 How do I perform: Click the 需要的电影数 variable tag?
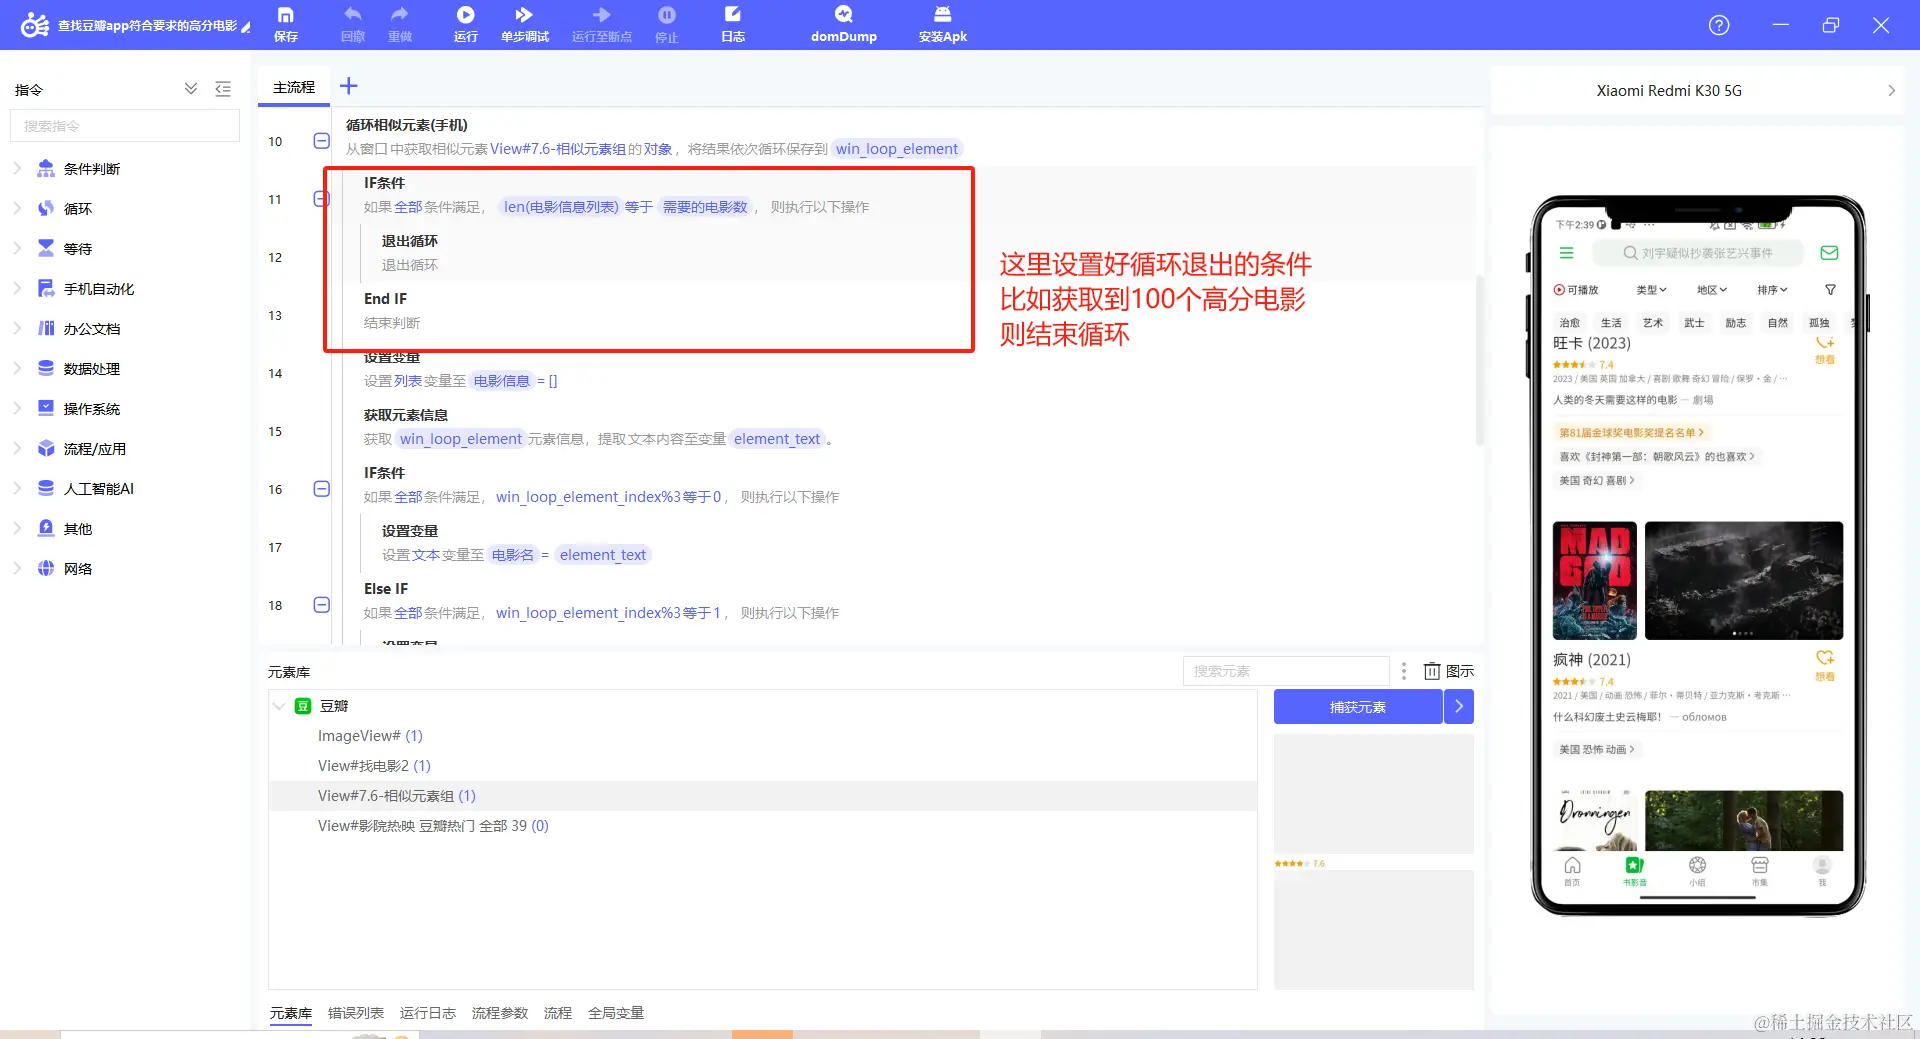[705, 207]
